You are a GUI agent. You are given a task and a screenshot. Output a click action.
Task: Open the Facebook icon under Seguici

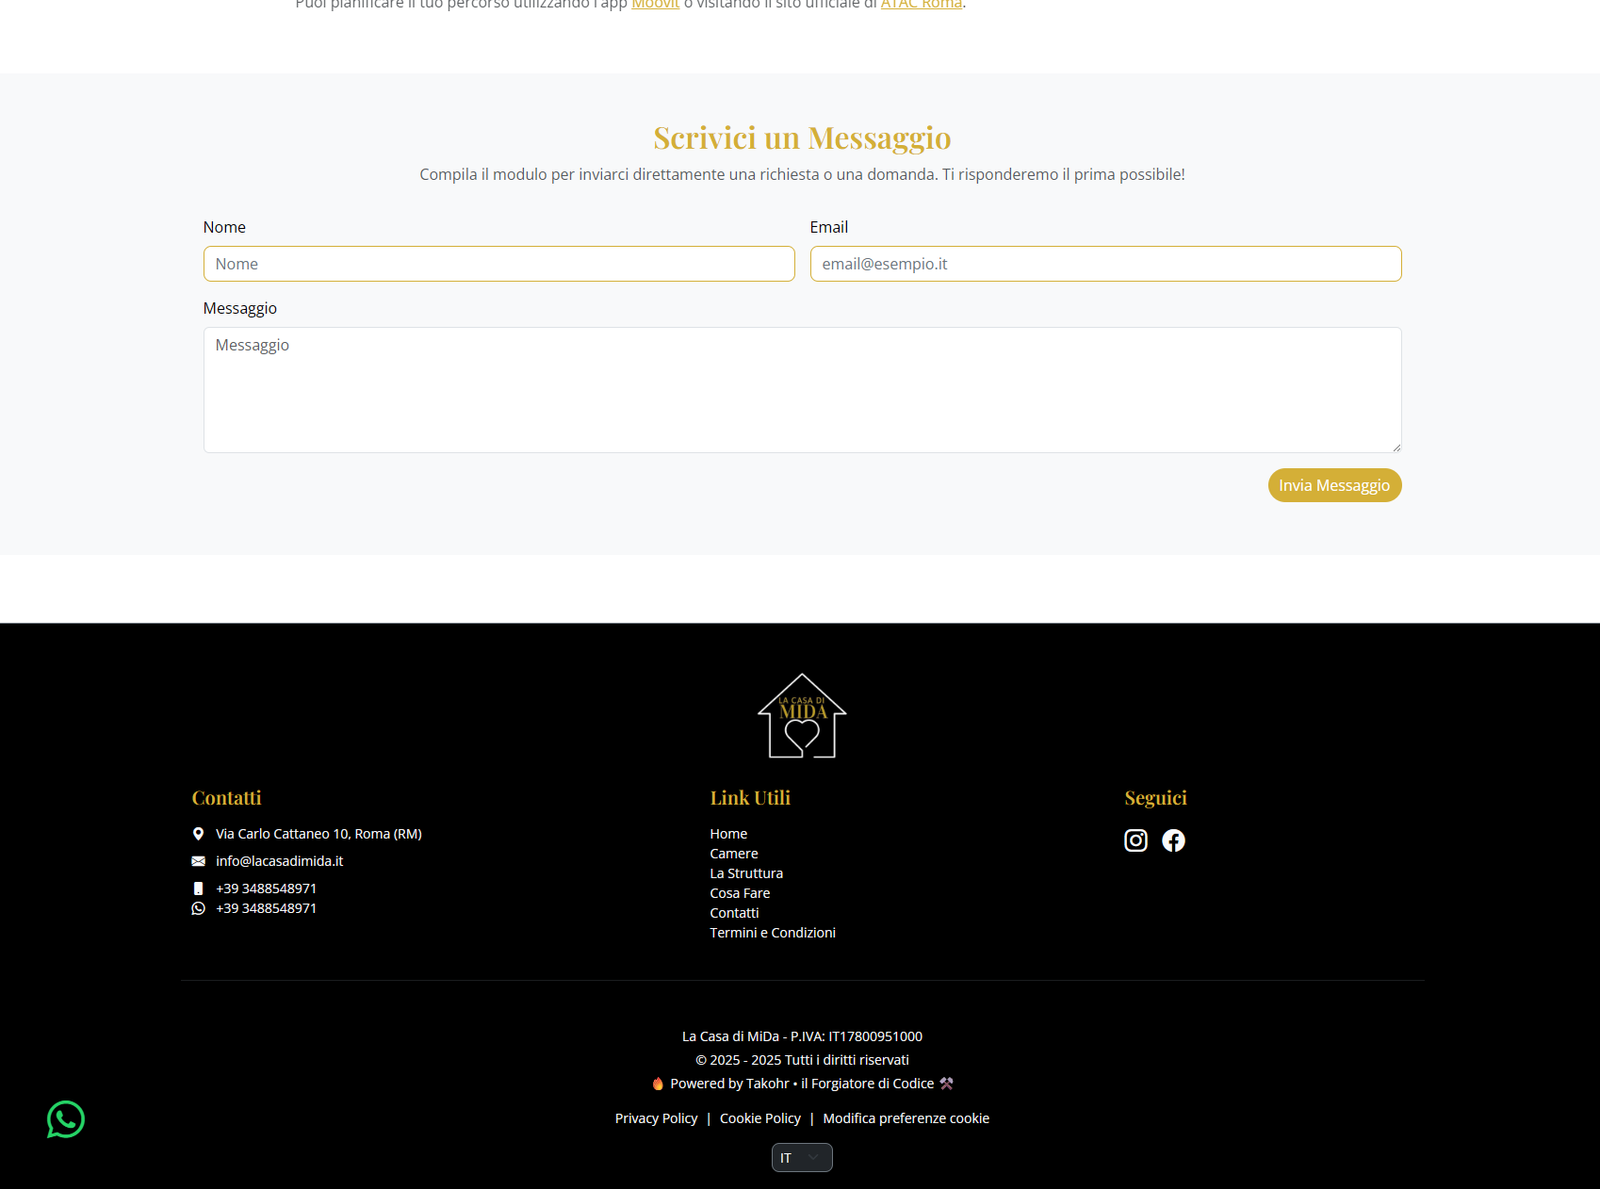tap(1173, 840)
